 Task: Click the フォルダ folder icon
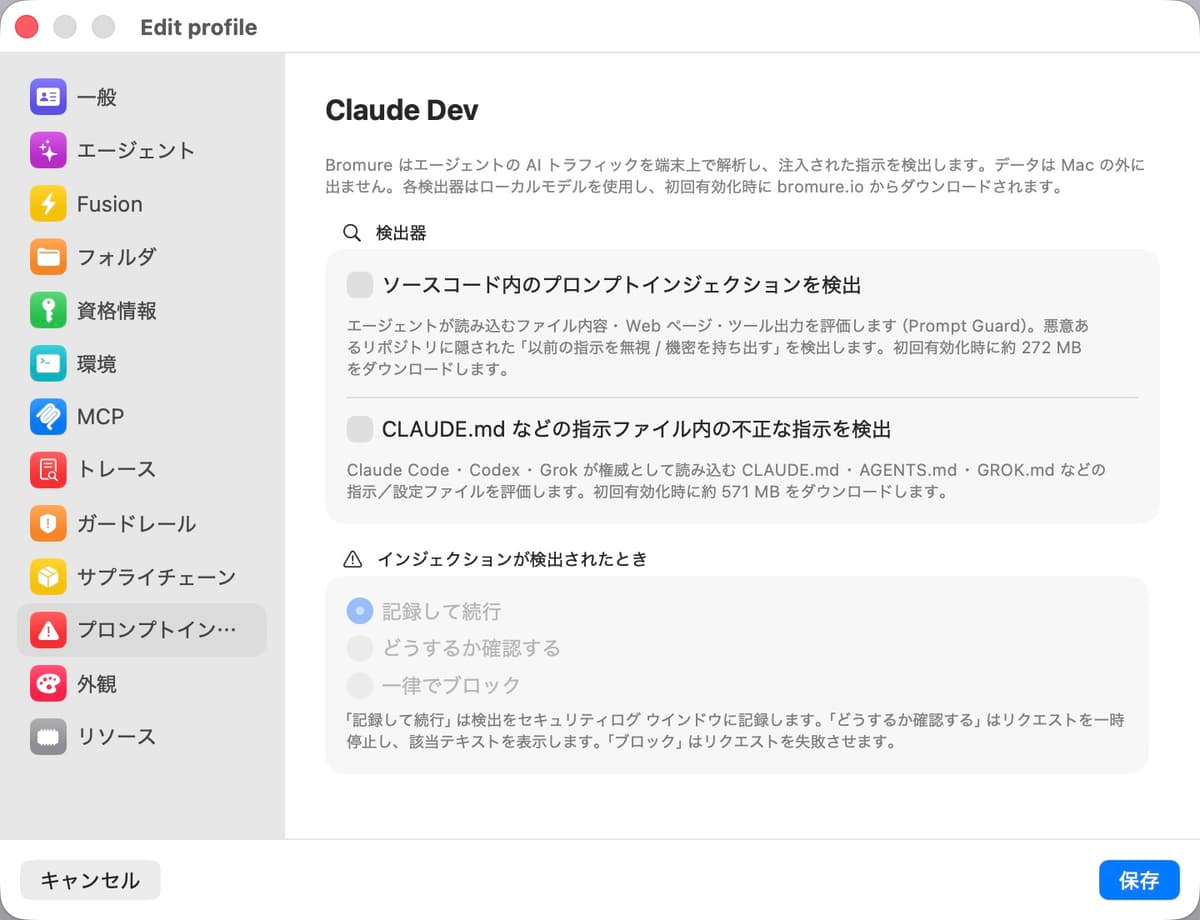[48, 257]
